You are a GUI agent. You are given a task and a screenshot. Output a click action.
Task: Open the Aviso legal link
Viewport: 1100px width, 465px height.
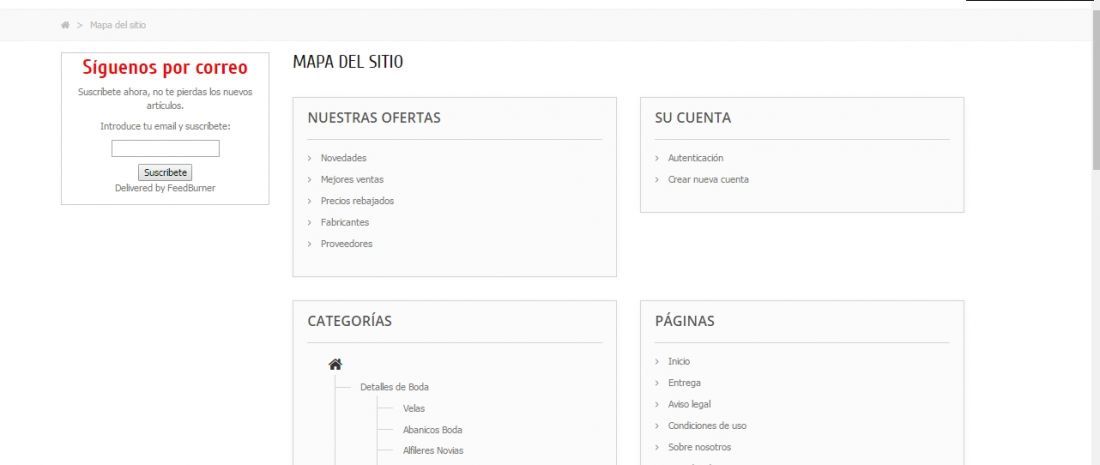[x=689, y=404]
